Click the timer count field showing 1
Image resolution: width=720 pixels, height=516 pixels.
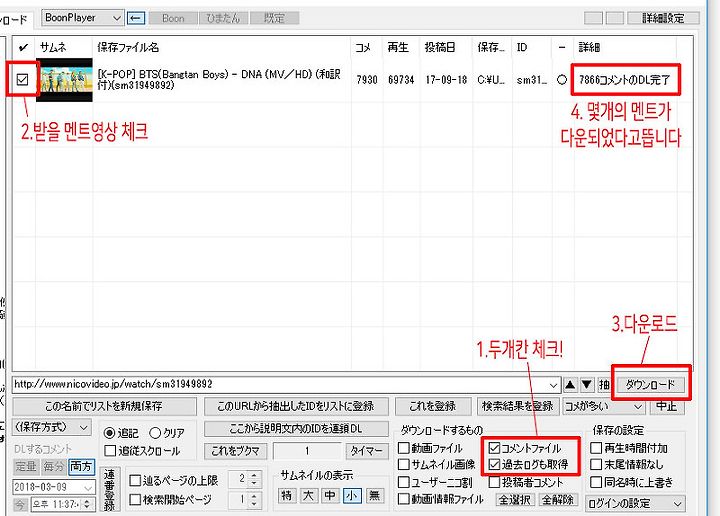307,451
